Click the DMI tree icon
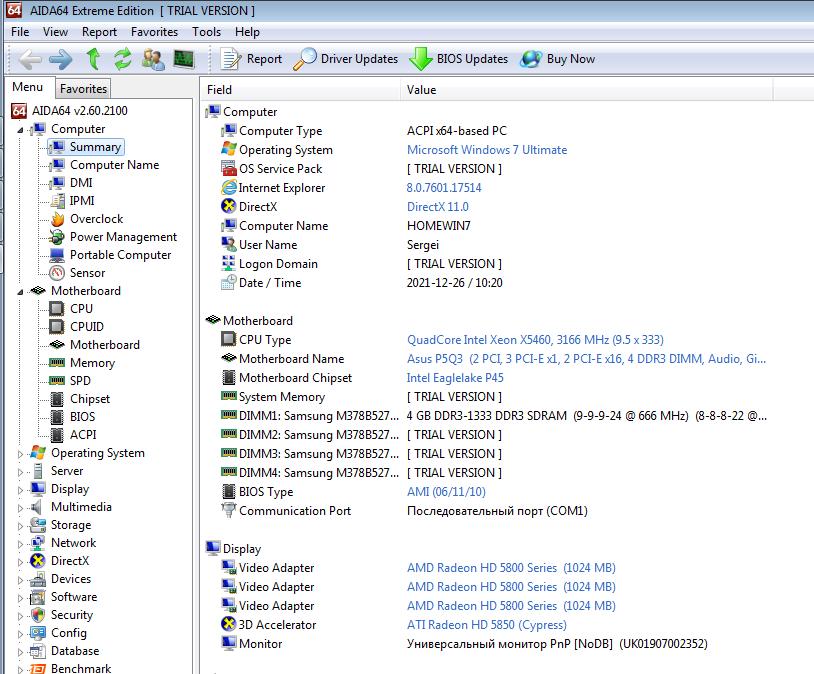814x674 pixels. (x=57, y=183)
